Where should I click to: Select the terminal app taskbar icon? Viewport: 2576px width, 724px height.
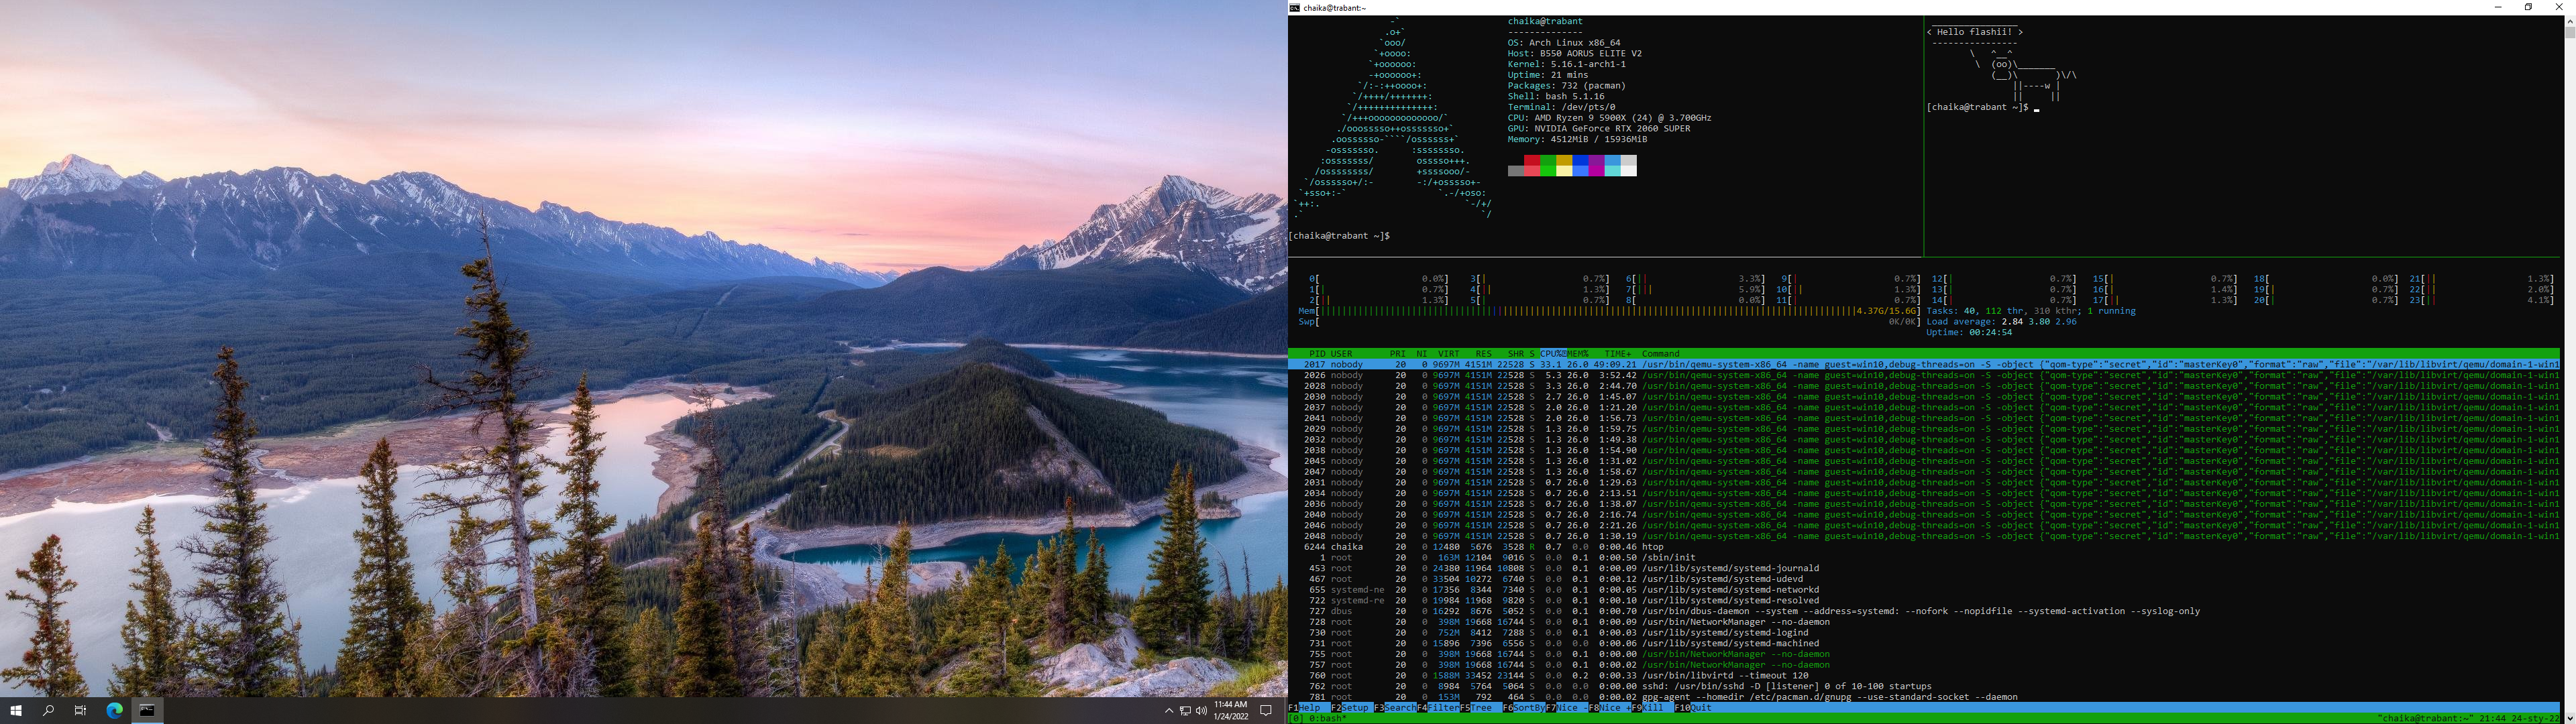point(147,711)
